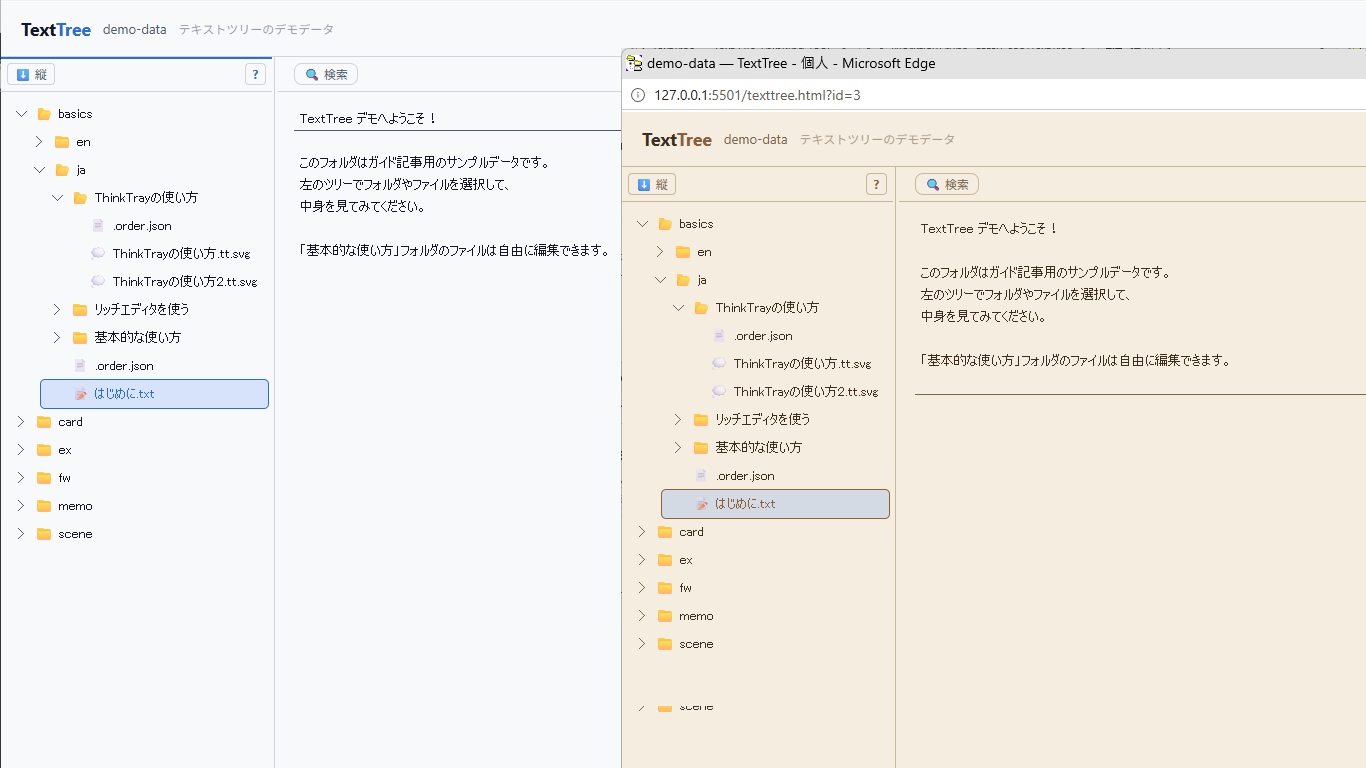Select .order.json directly above はじめに.txt in background white window
The height and width of the screenshot is (768, 1366).
coord(124,366)
